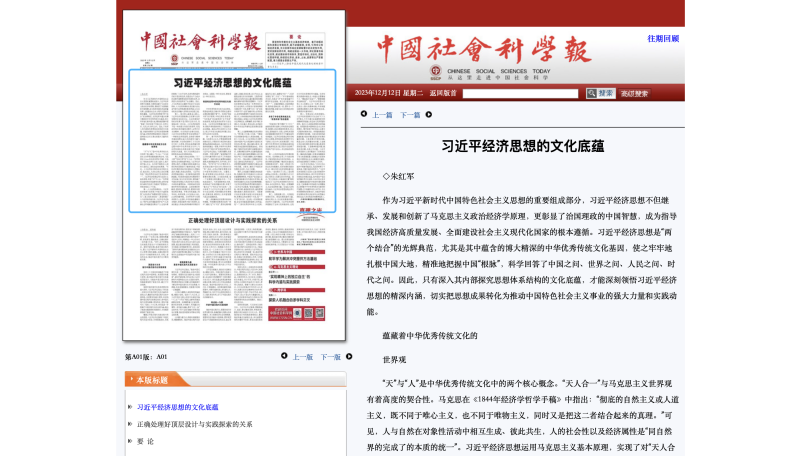
Task: Click the highlighted article region on page thumbnail
Action: (233, 142)
